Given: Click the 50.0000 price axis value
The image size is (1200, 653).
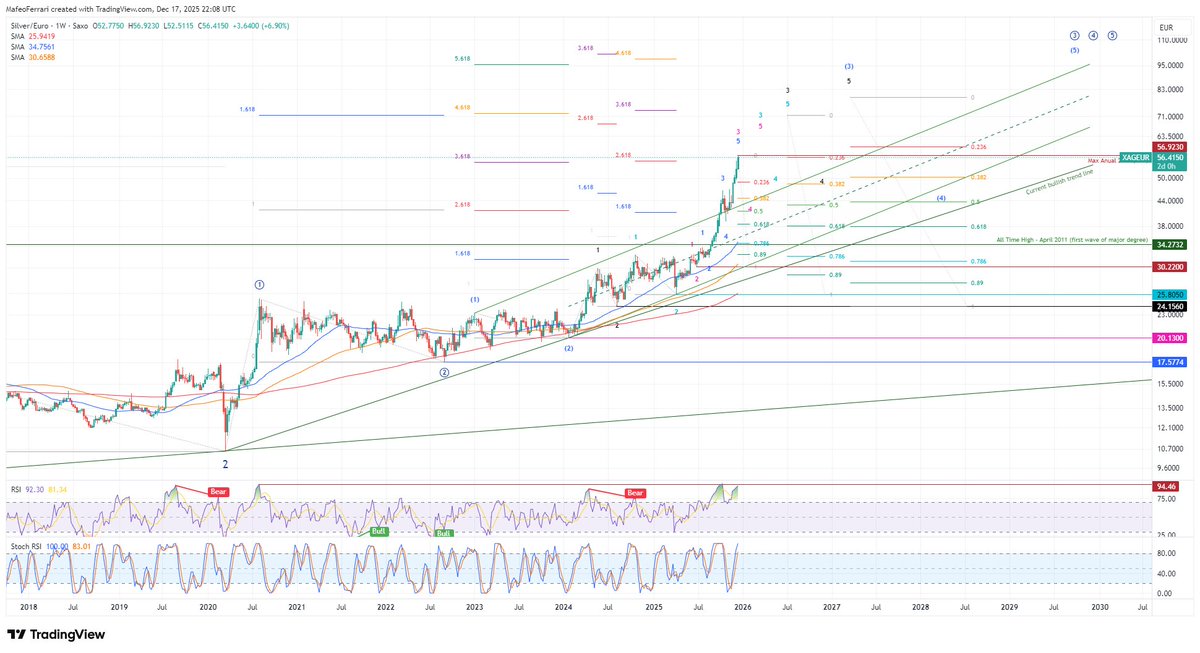Looking at the screenshot, I should (x=1169, y=178).
